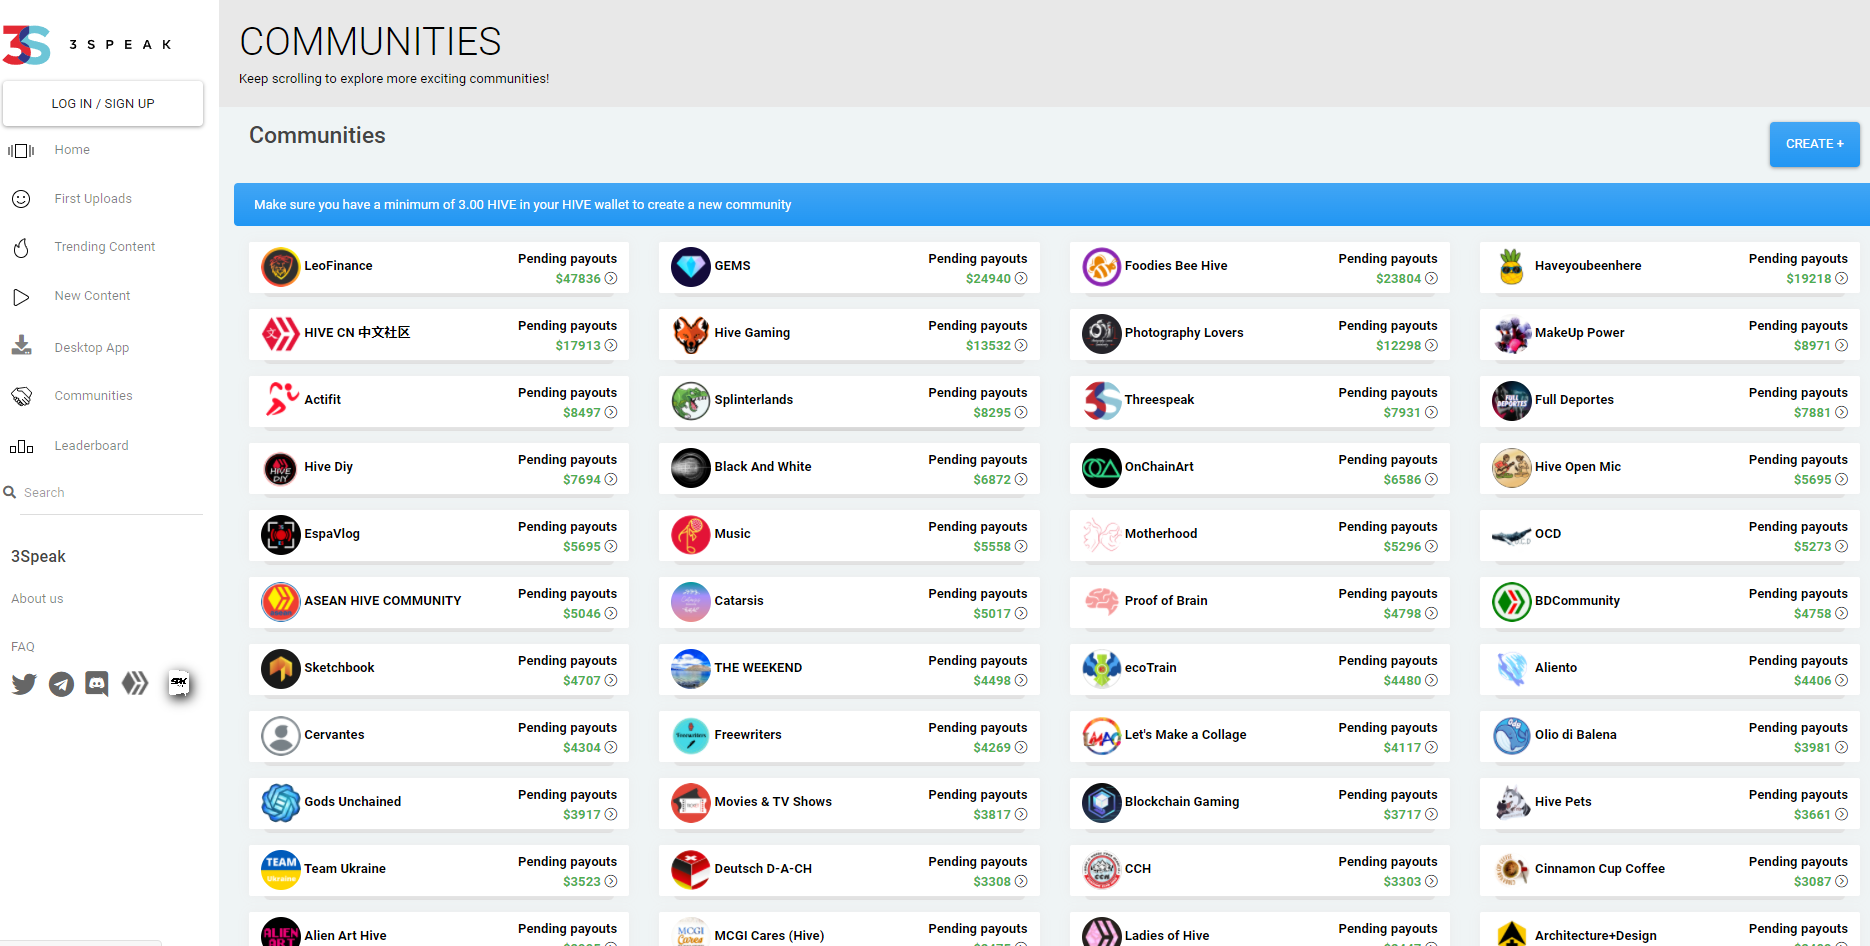Open the About us link
Image resolution: width=1870 pixels, height=946 pixels.
click(37, 599)
